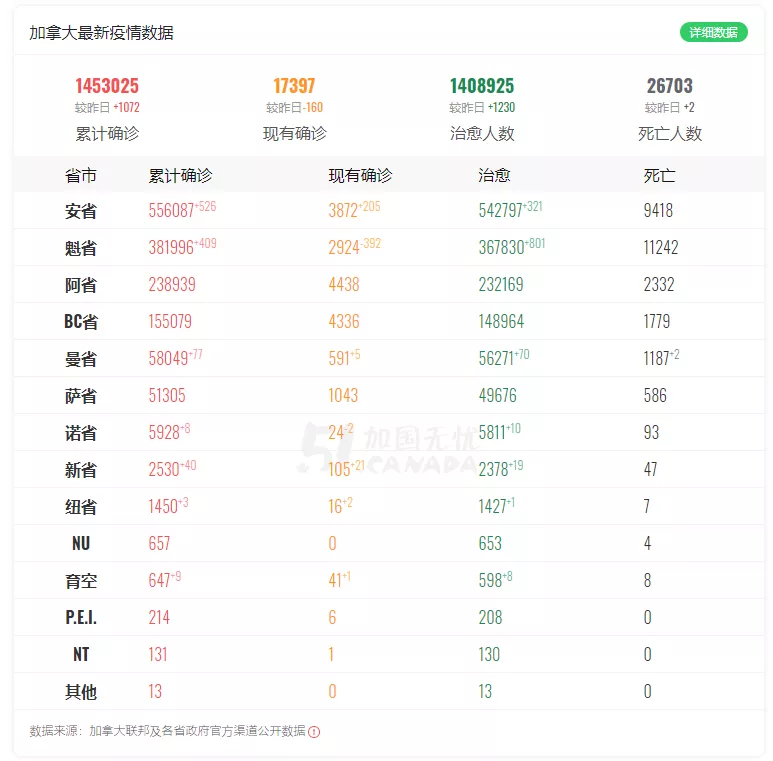Select the 诺省 row name
This screenshot has width=773, height=761.
(x=81, y=433)
